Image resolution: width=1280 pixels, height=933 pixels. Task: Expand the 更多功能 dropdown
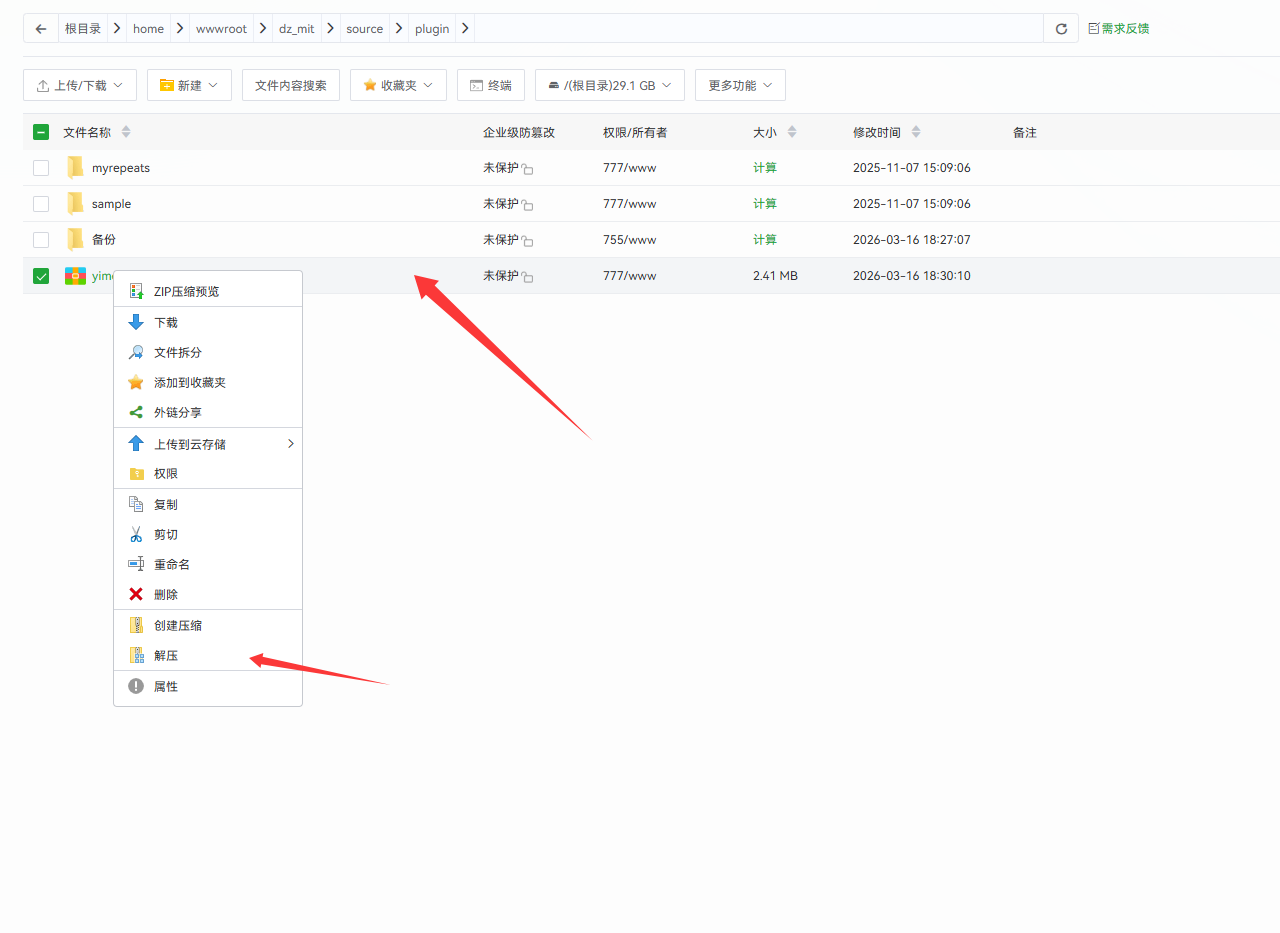[x=740, y=86]
